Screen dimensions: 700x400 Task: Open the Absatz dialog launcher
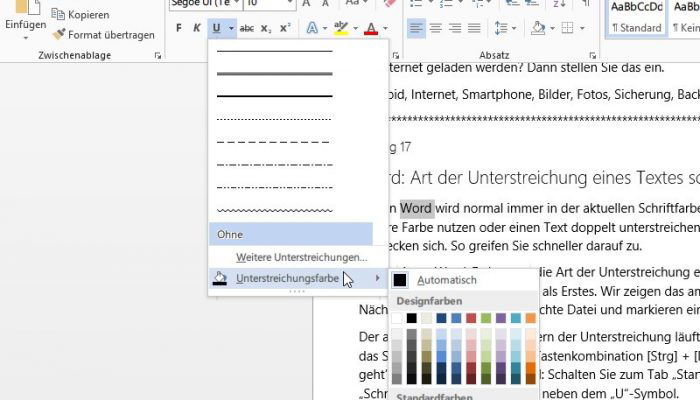click(592, 55)
